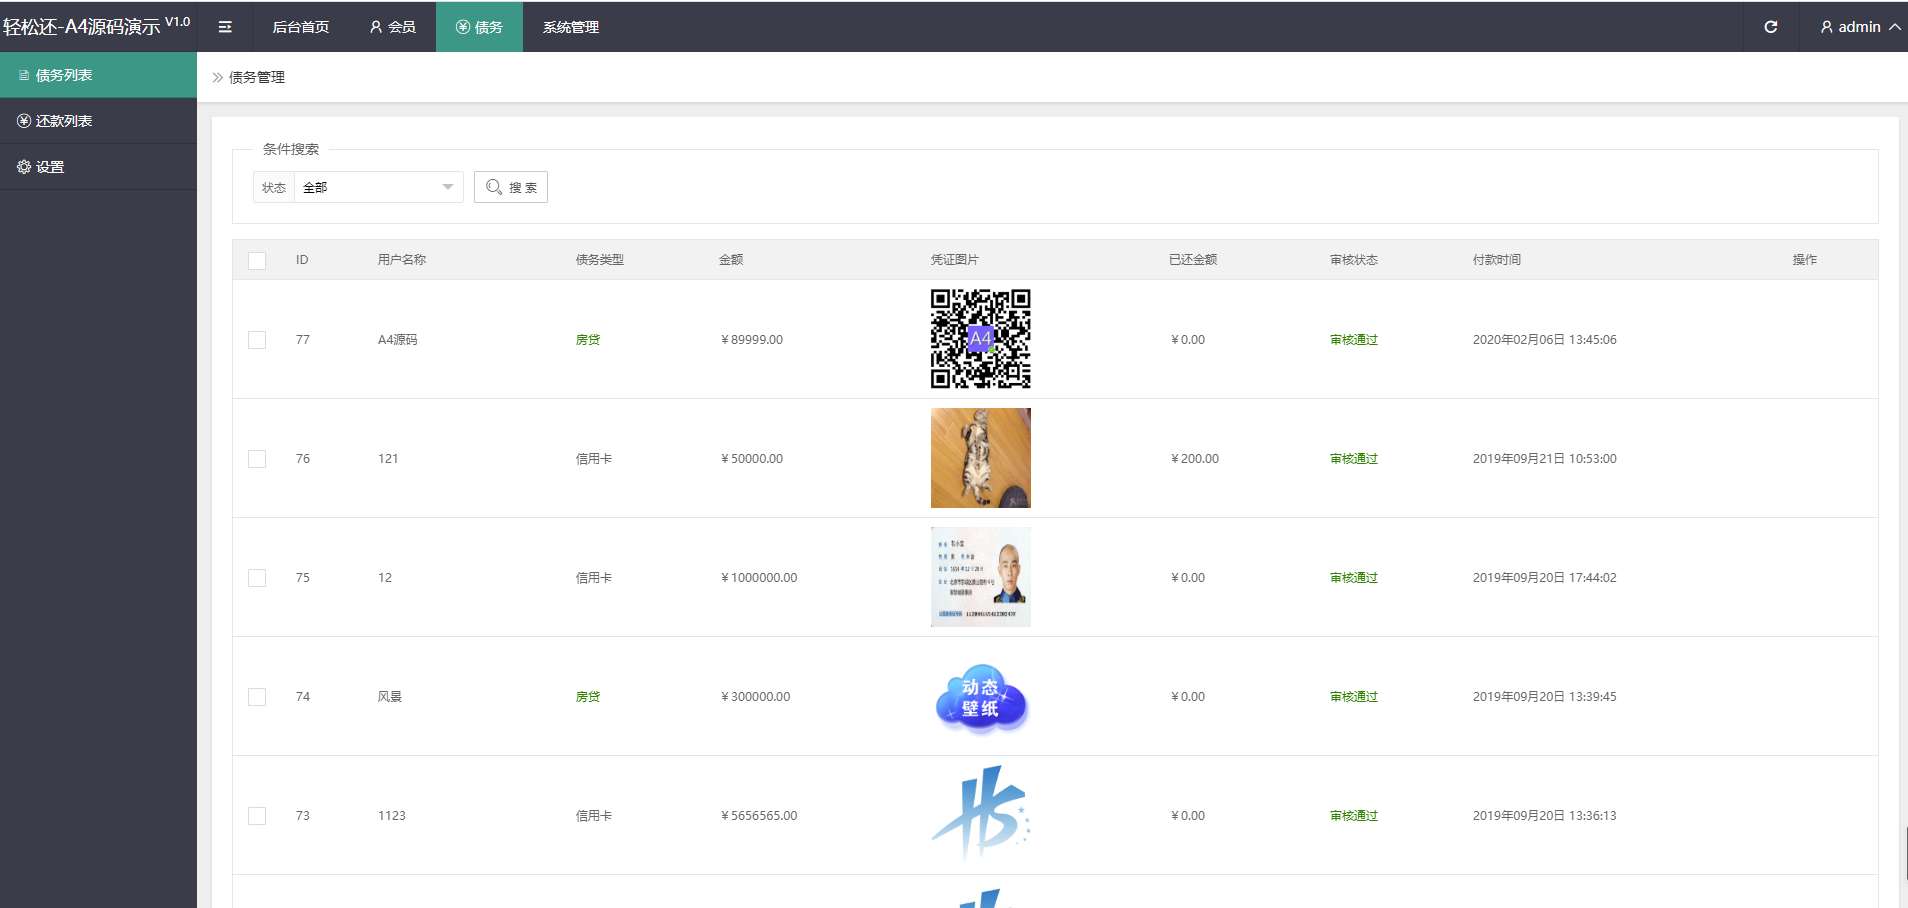Open the 会员 top menu

392,27
